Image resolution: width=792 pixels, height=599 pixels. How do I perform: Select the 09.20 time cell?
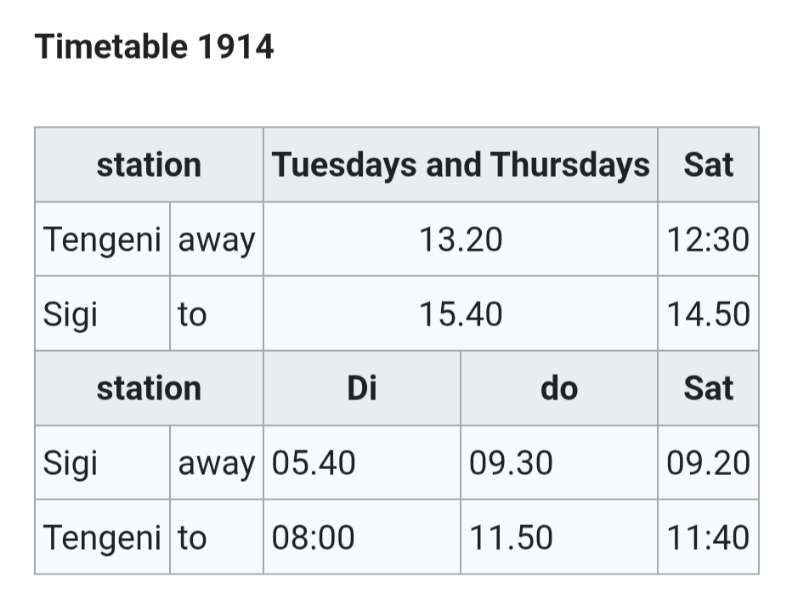708,463
